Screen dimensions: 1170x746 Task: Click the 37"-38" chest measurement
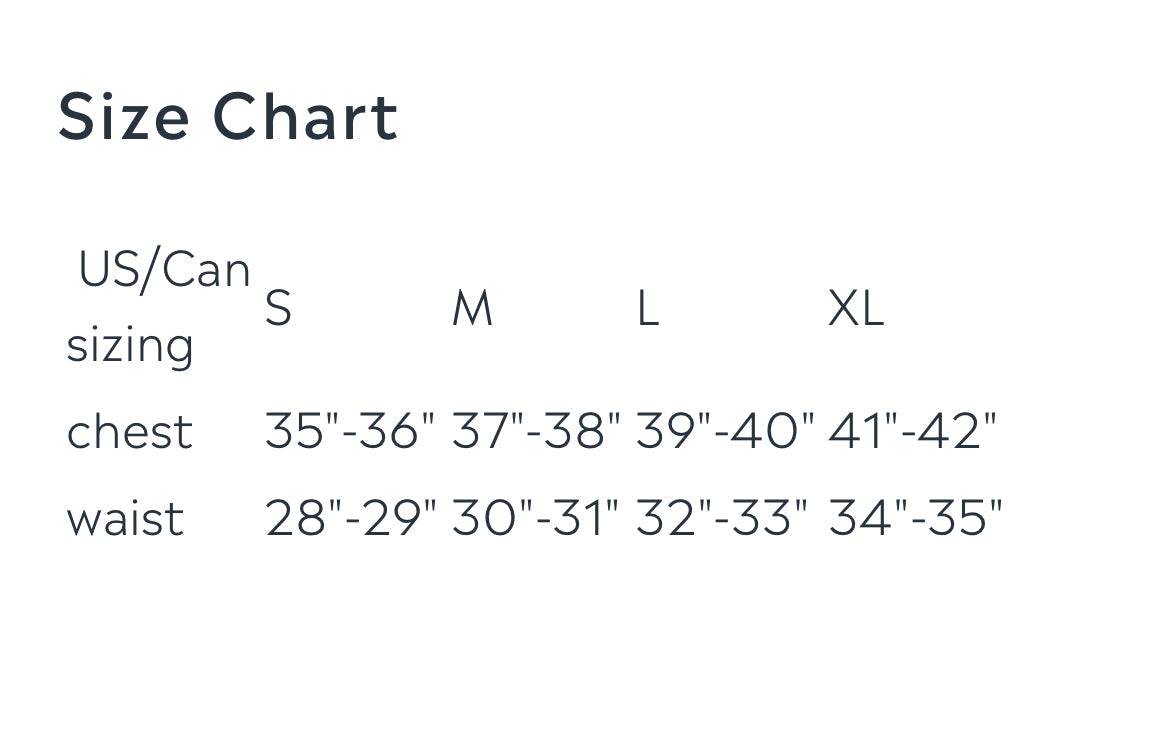536,432
